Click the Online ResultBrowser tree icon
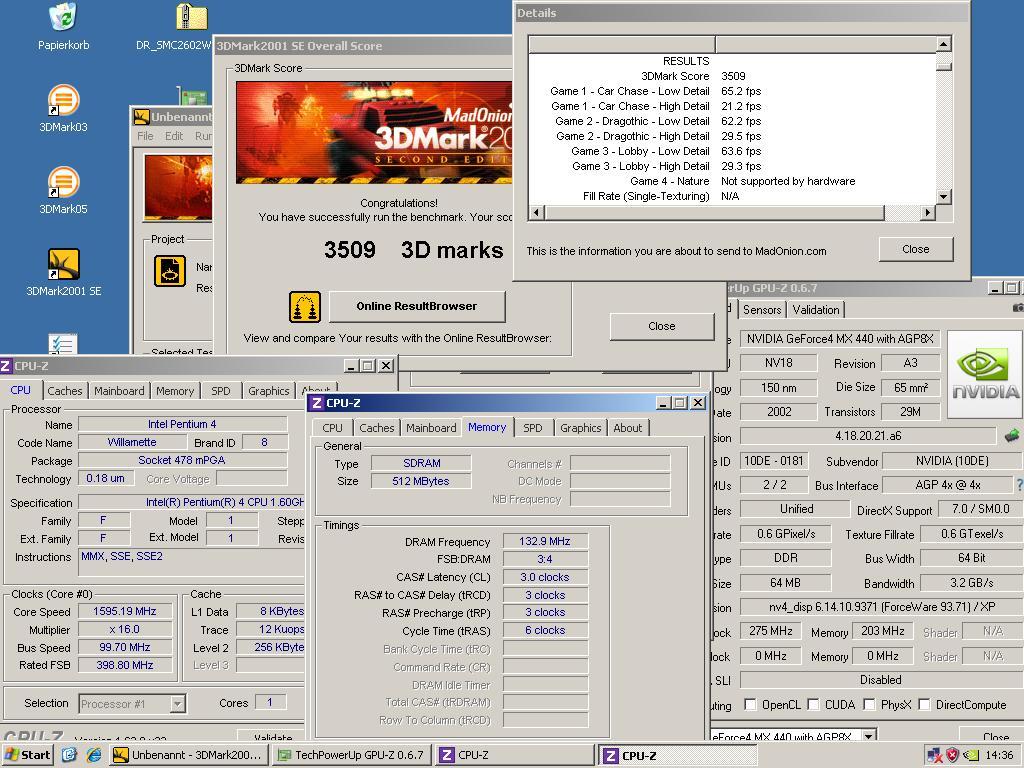The height and width of the screenshot is (768, 1024). coord(305,307)
